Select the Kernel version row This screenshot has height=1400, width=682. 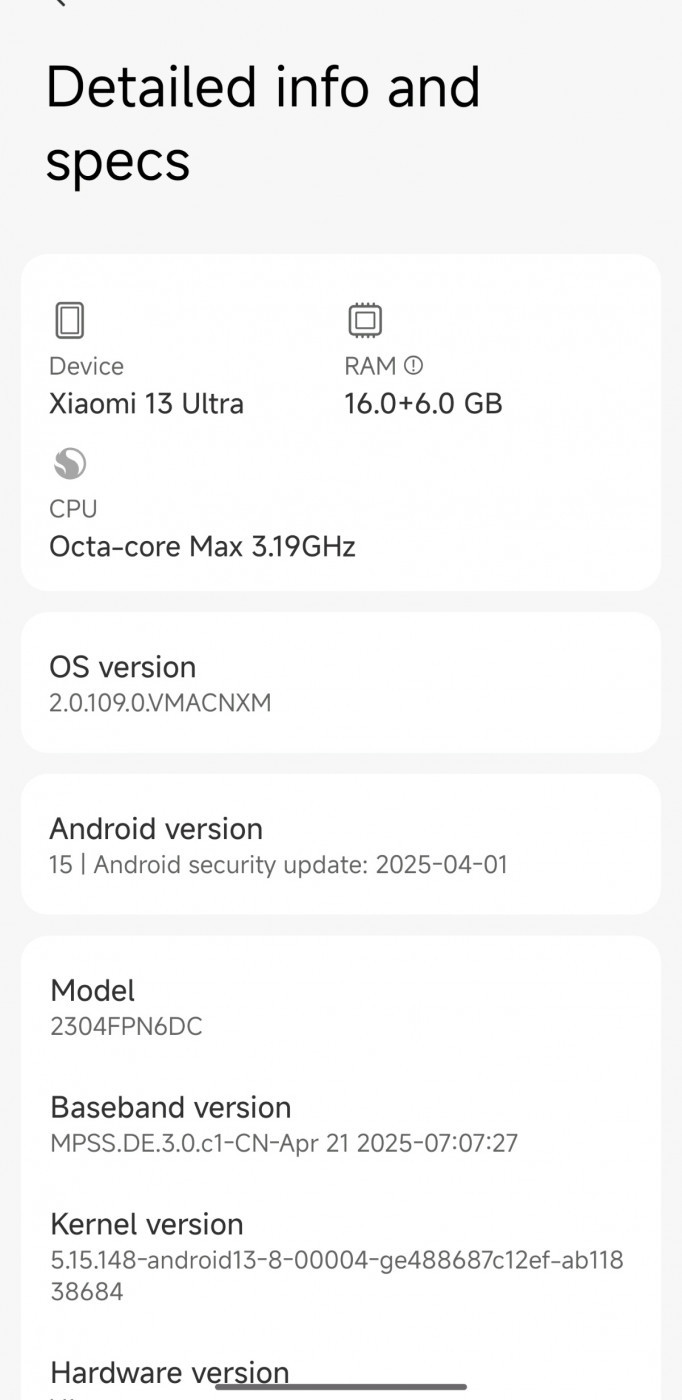pos(341,1257)
